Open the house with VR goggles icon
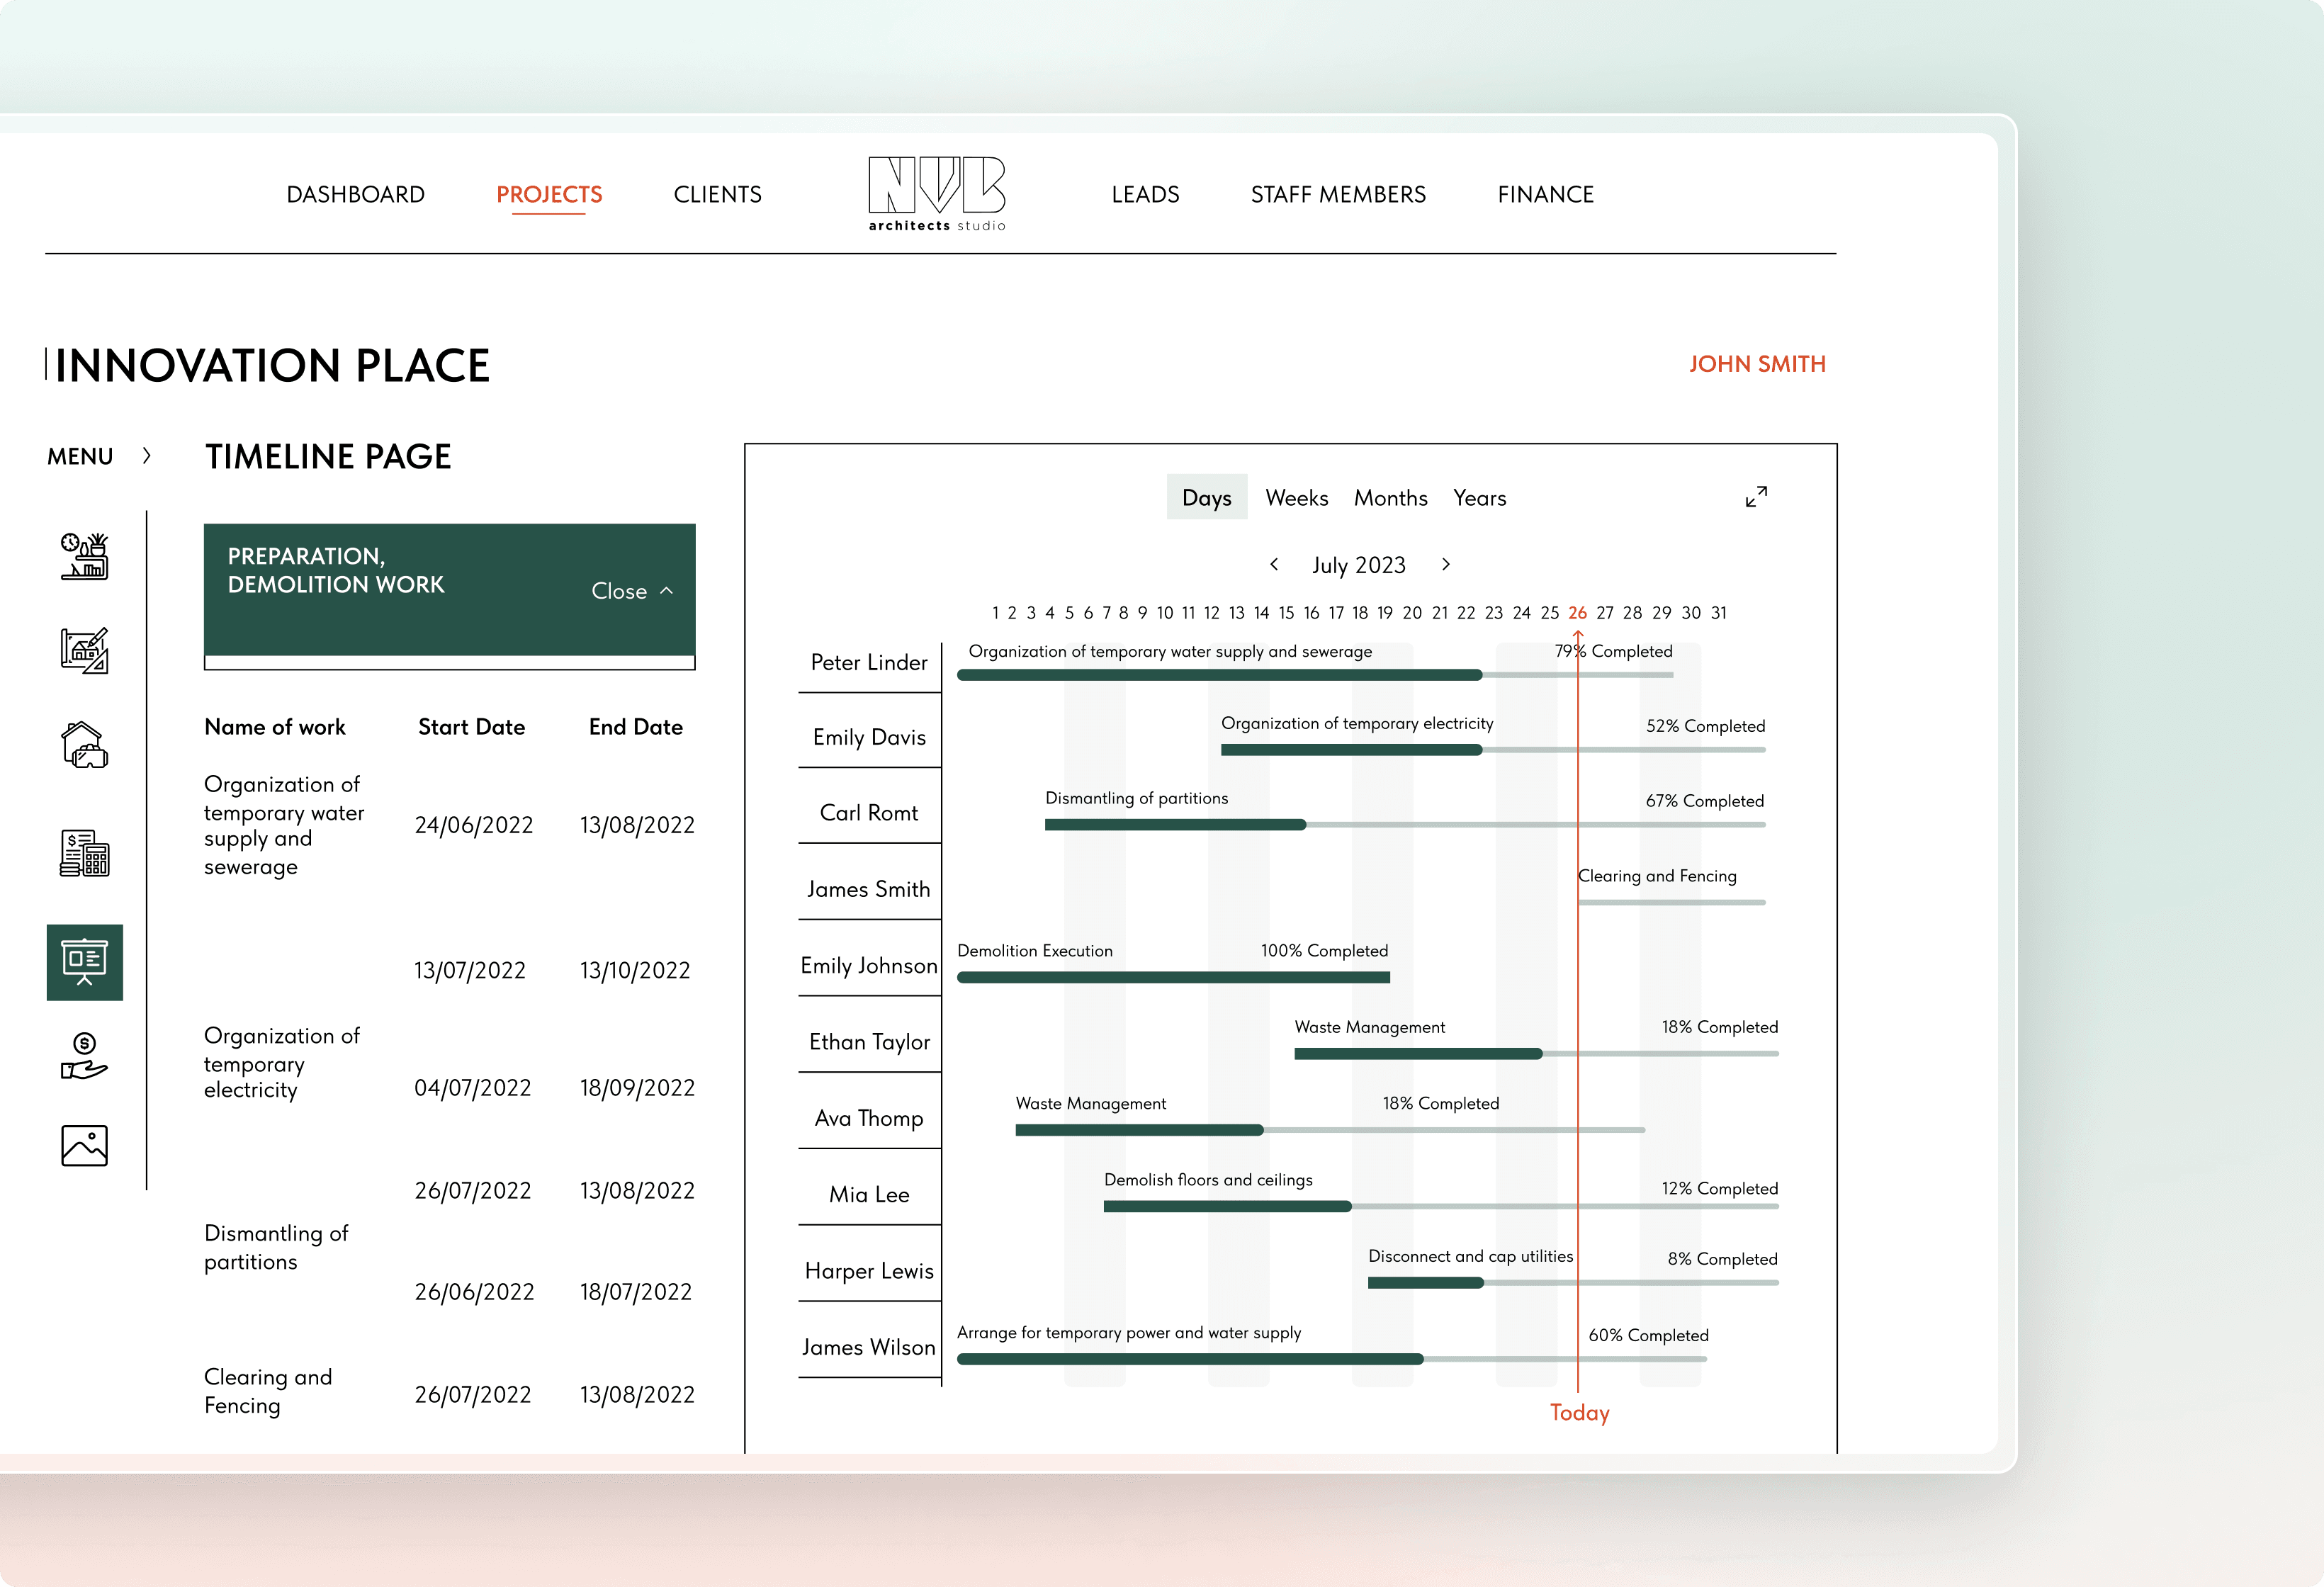The height and width of the screenshot is (1587, 2324). 85,745
